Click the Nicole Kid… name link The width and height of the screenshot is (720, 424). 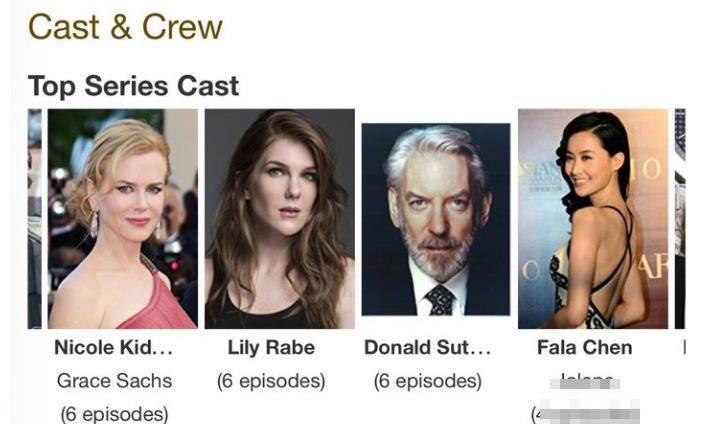click(113, 348)
